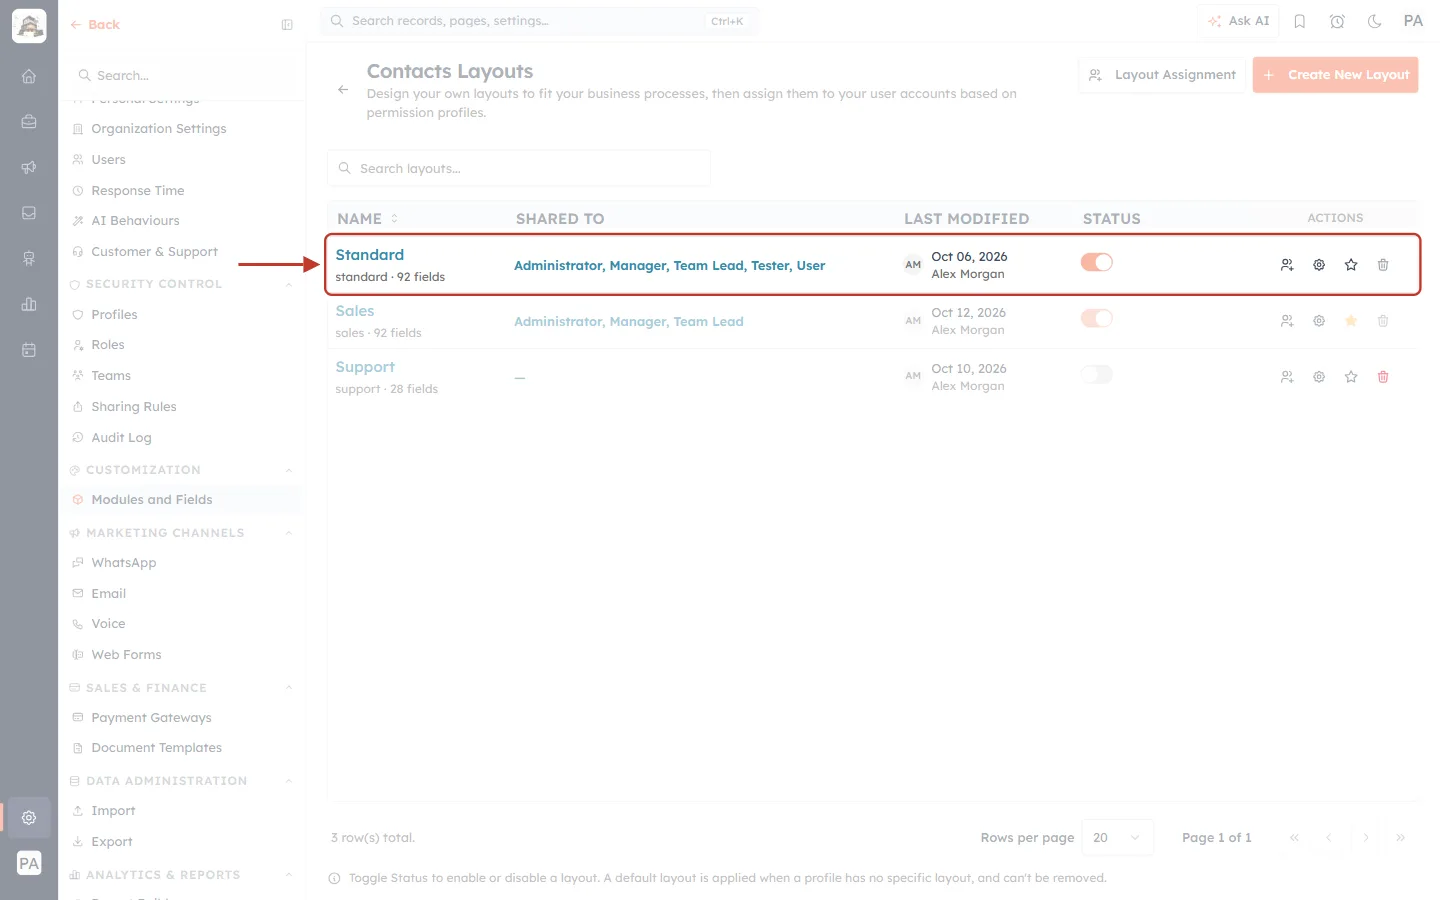Image resolution: width=1440 pixels, height=900 pixels.
Task: Enable the Support layout status switch
Action: (1097, 374)
